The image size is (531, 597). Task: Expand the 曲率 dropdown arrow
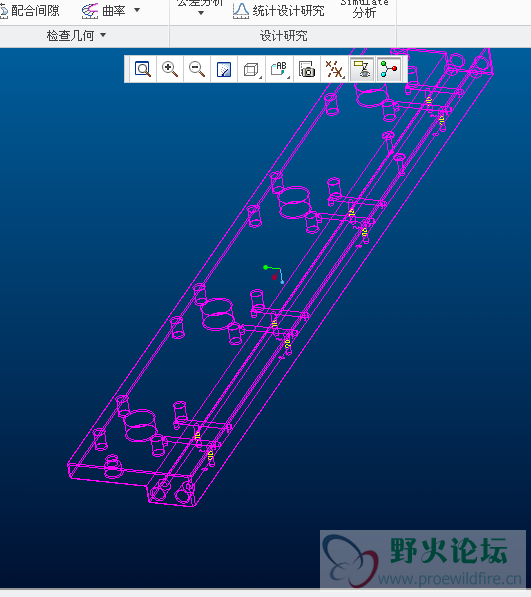click(x=137, y=10)
